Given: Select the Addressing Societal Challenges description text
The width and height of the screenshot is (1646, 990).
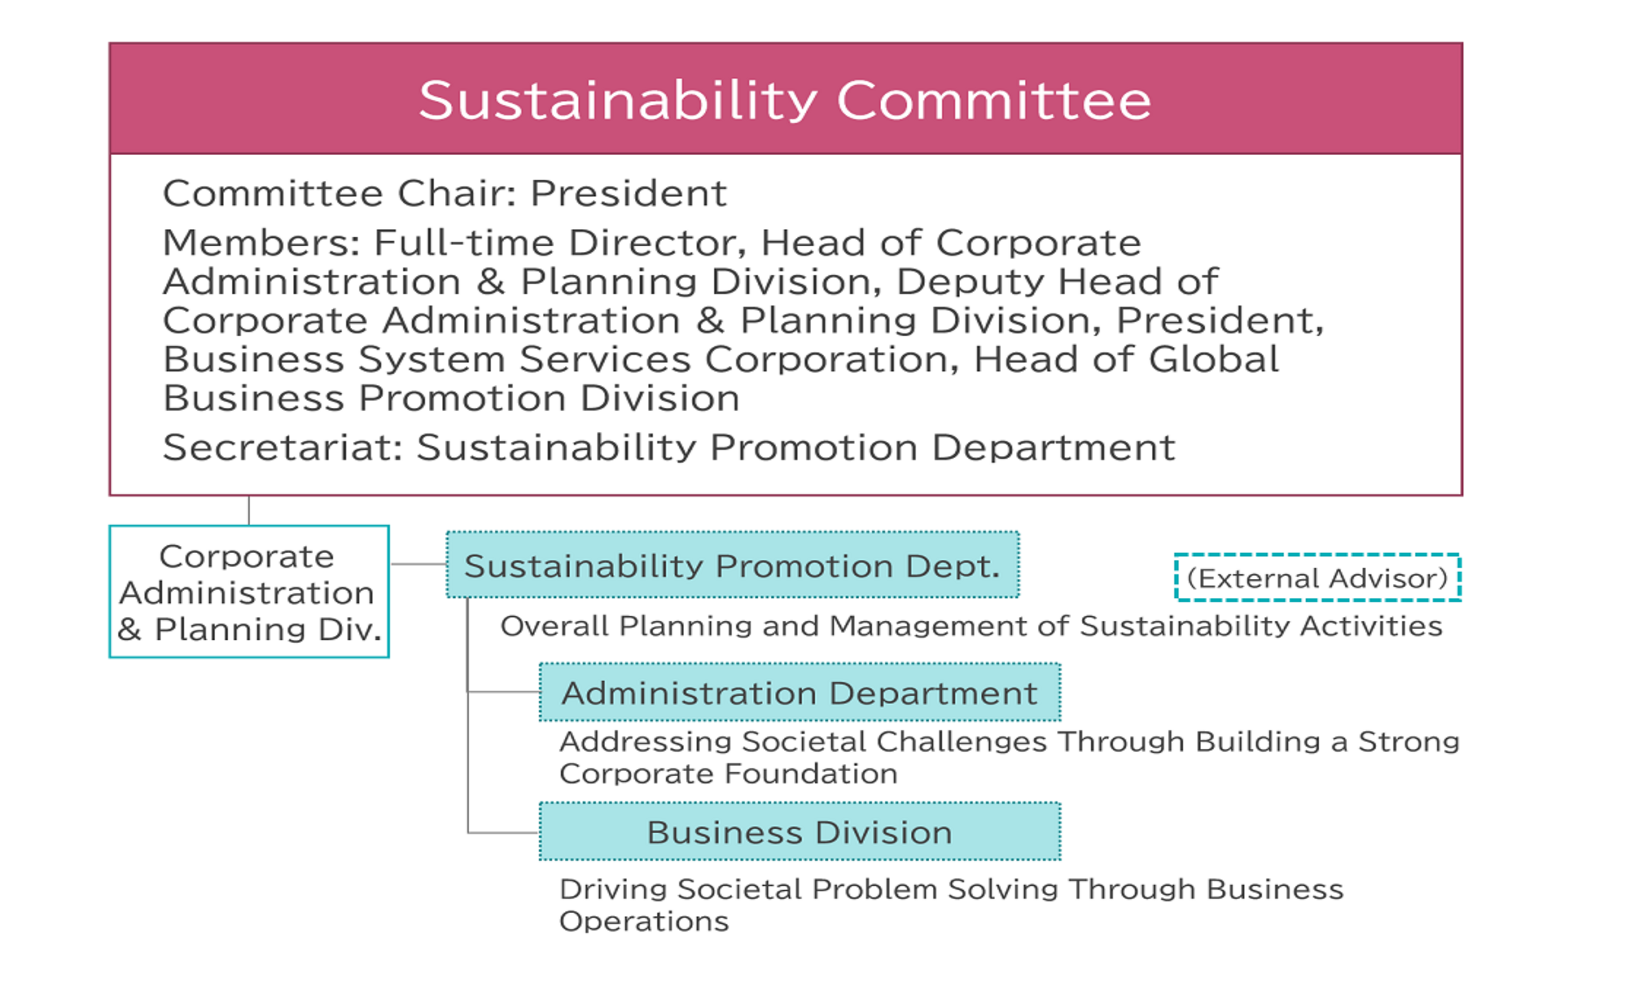Looking at the screenshot, I should point(1009,757).
